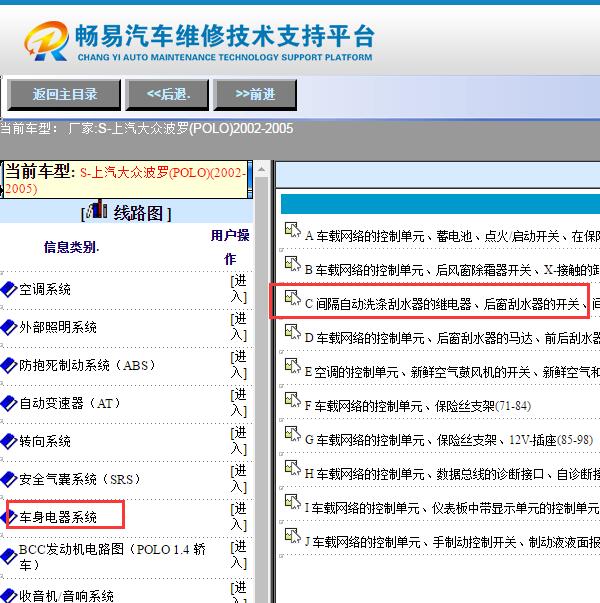Open diagram H 数据总线的诊断接口
600x603 pixels.
tap(452, 474)
